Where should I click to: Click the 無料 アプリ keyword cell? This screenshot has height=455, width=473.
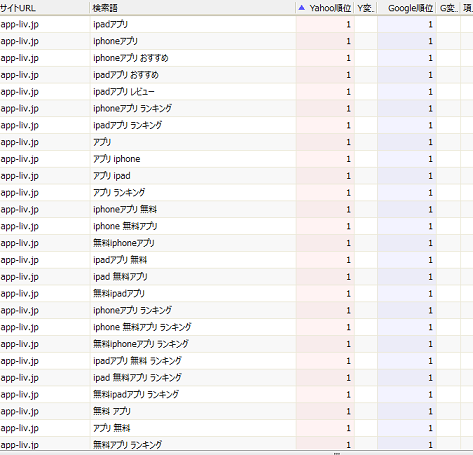click(193, 411)
